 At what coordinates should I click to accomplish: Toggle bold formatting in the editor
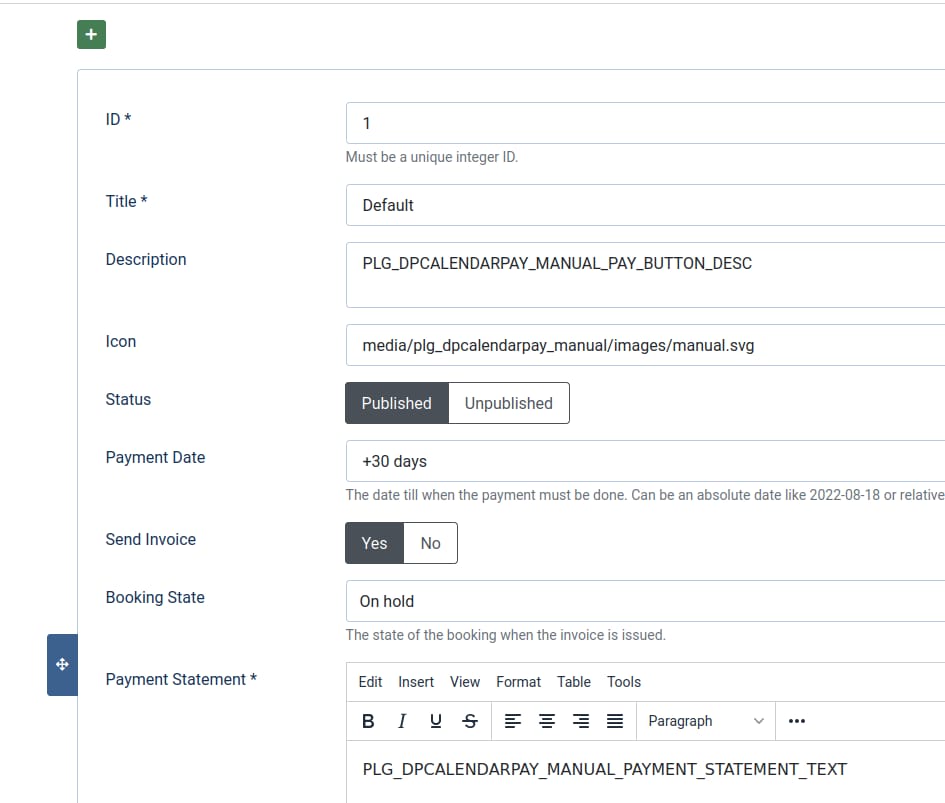(x=368, y=720)
